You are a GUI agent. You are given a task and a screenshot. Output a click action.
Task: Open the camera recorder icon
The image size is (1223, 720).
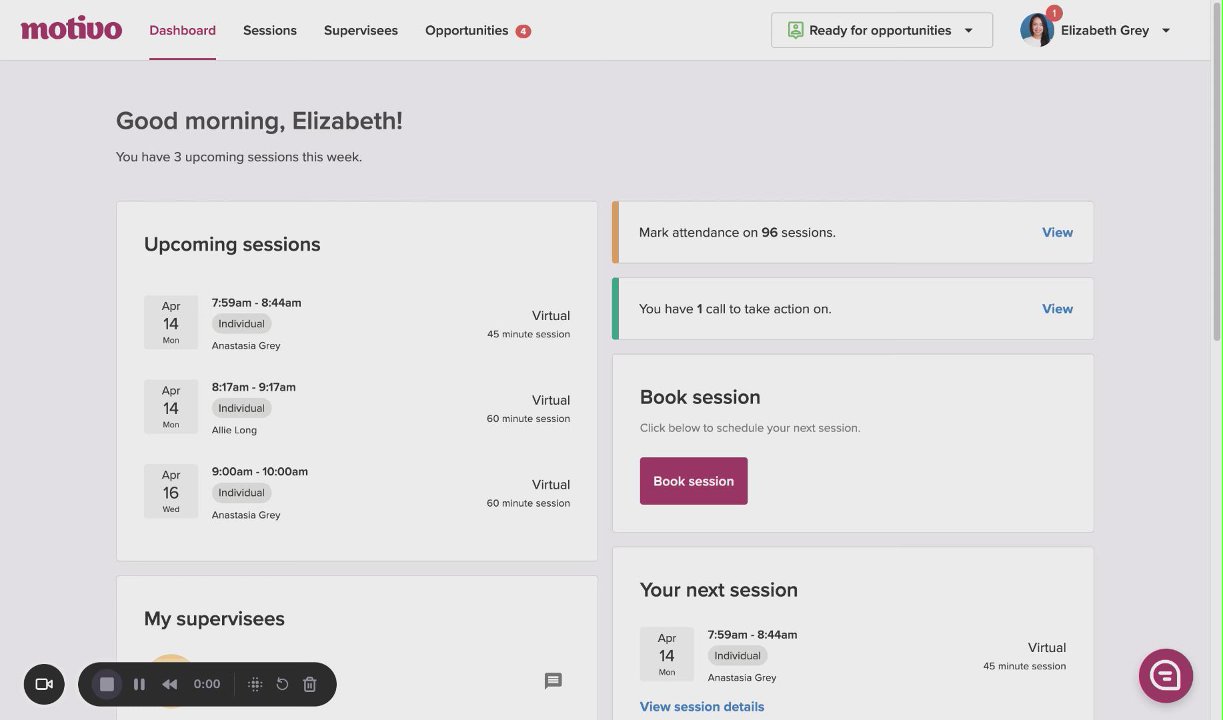point(44,684)
